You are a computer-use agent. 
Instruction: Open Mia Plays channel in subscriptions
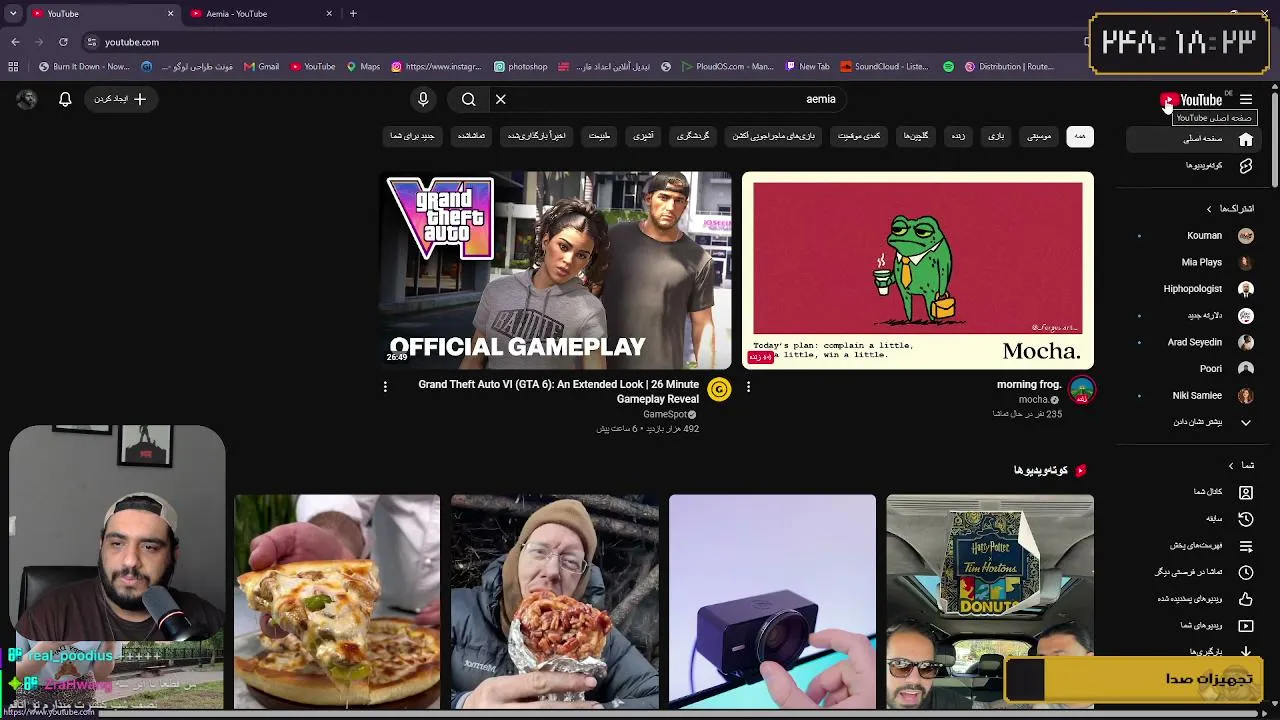click(1193, 262)
